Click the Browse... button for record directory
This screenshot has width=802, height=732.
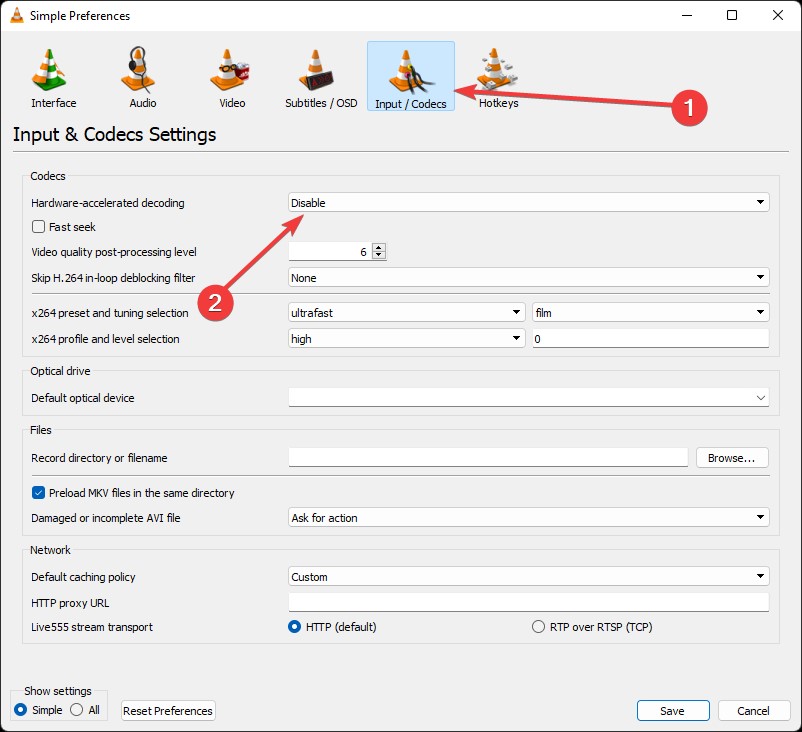(x=731, y=458)
